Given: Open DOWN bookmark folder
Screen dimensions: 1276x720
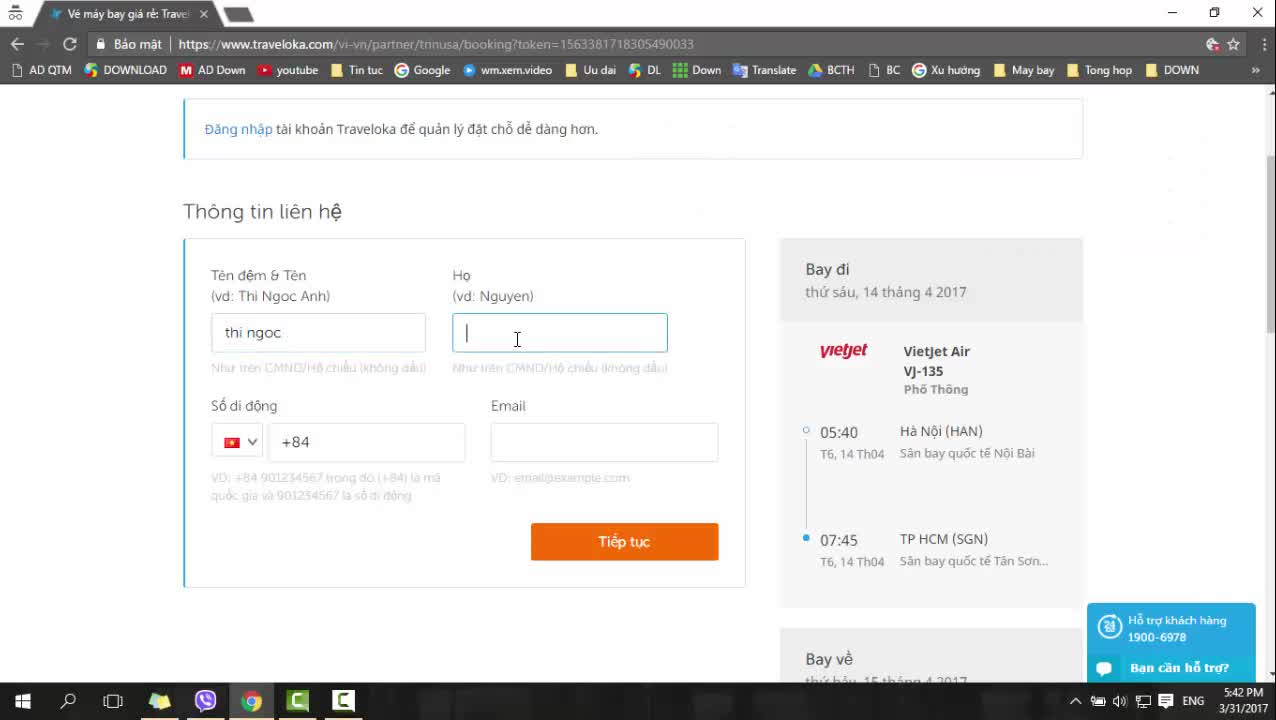Looking at the screenshot, I should [x=1172, y=70].
